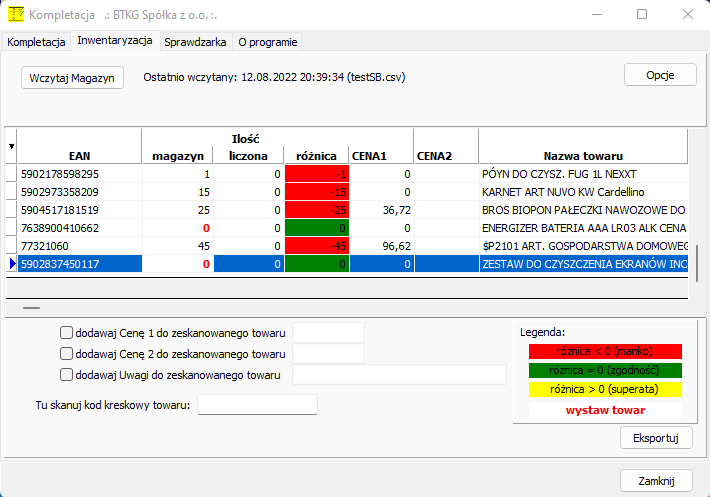
Task: Open the Sprawdzarka tab
Action: click(196, 42)
